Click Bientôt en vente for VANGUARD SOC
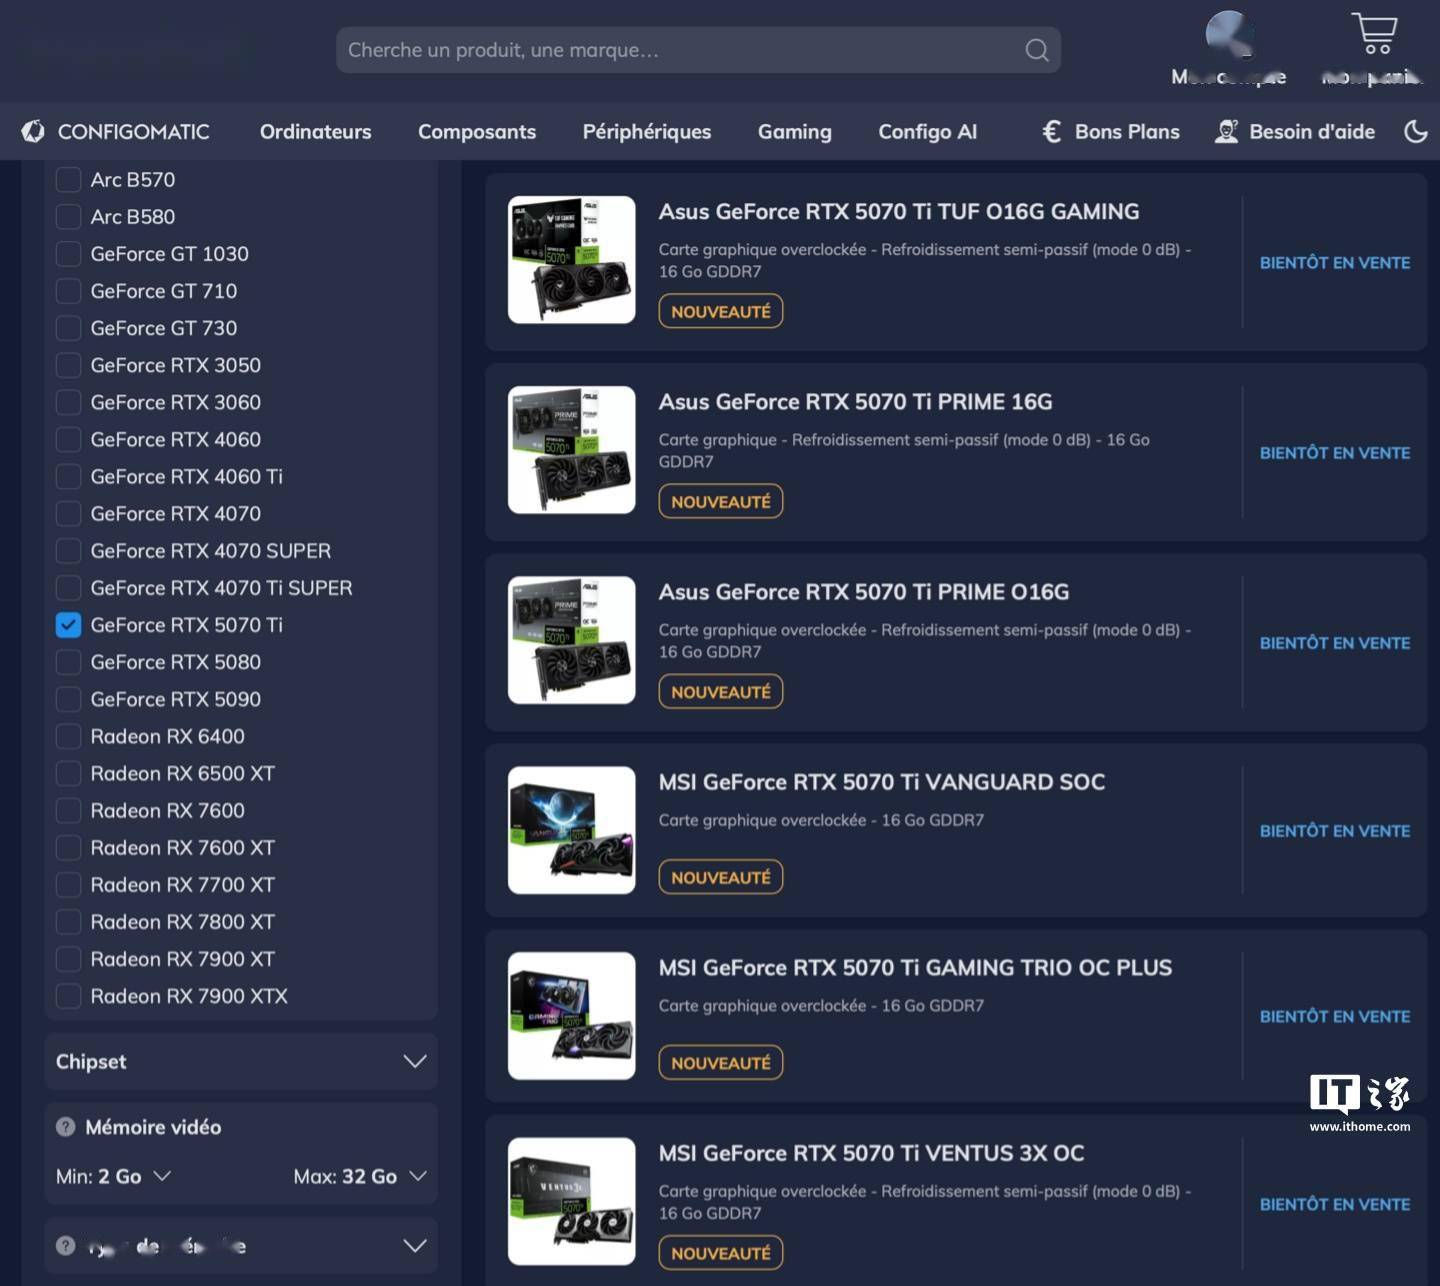This screenshot has width=1440, height=1286. click(x=1335, y=831)
